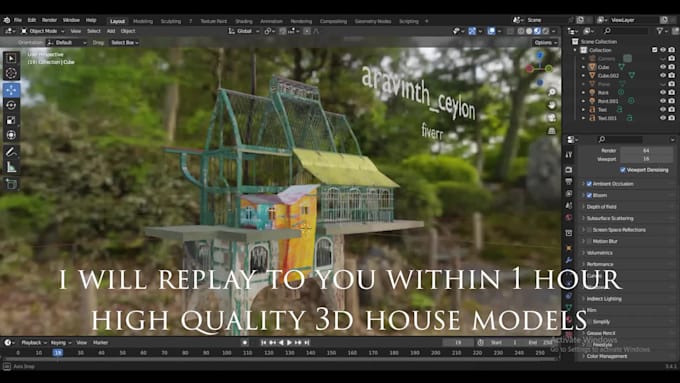Pick the Transform tool in left toolbar

point(11,135)
